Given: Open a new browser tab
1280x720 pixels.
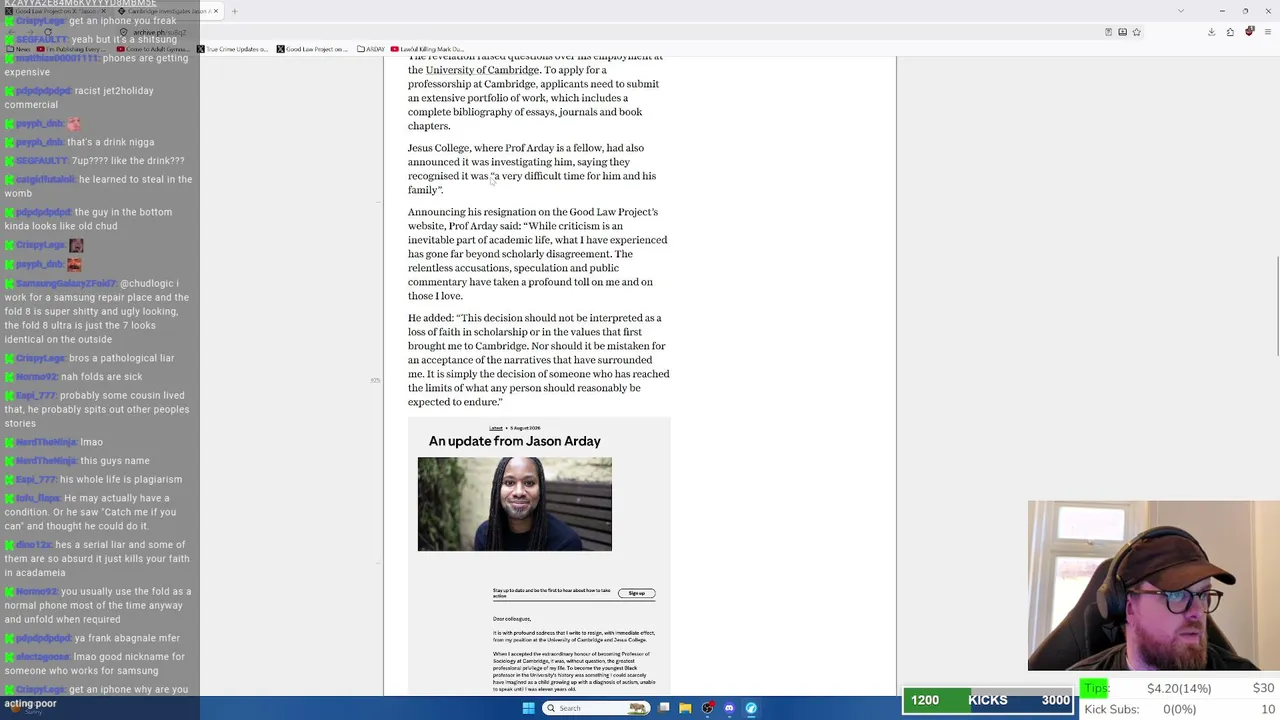Looking at the screenshot, I should (234, 11).
